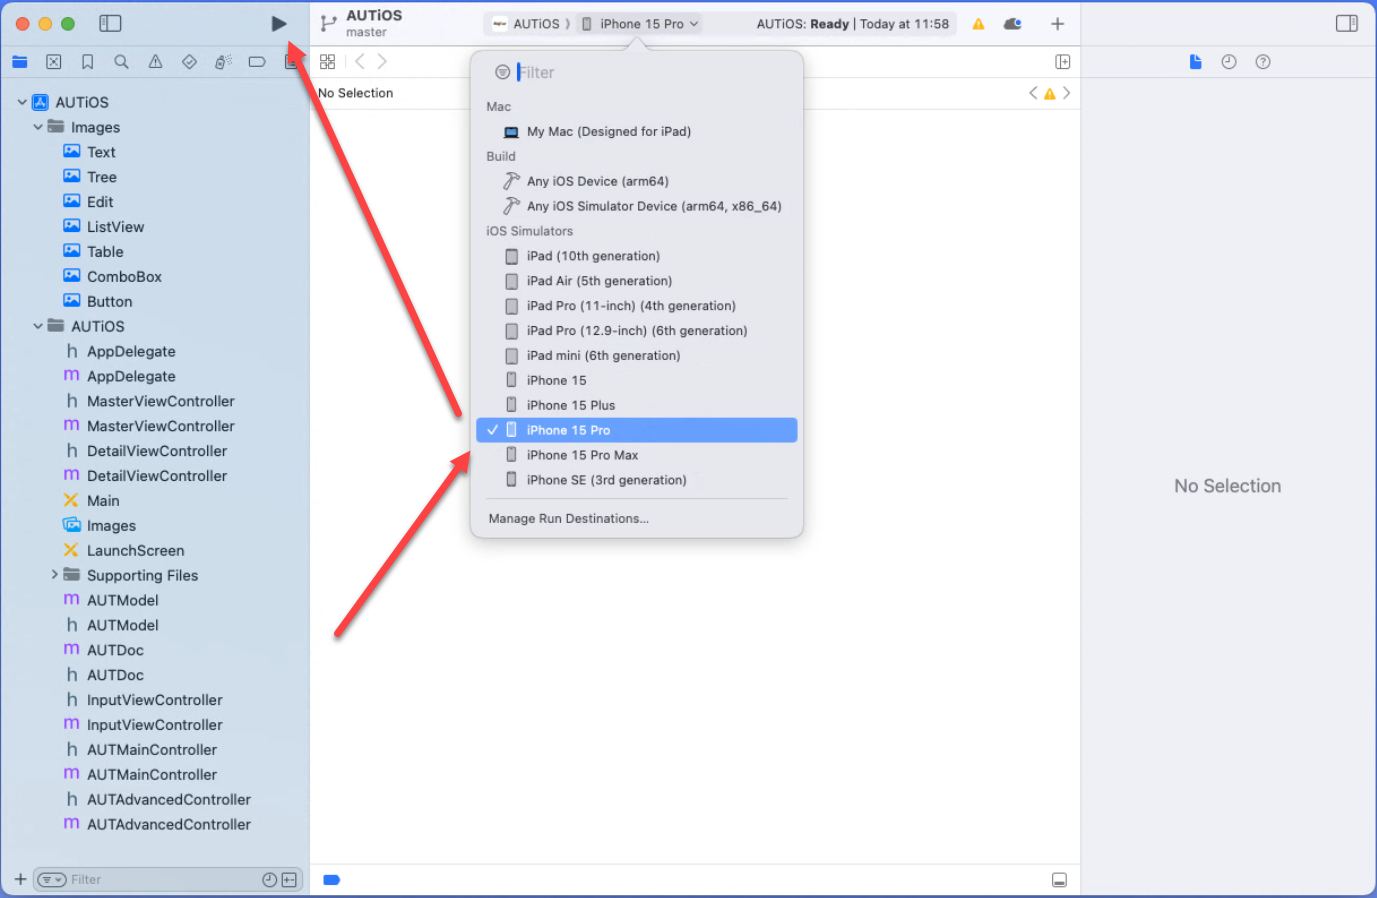Open the Bookmark navigator
Screen dimensions: 1377x898
88,62
